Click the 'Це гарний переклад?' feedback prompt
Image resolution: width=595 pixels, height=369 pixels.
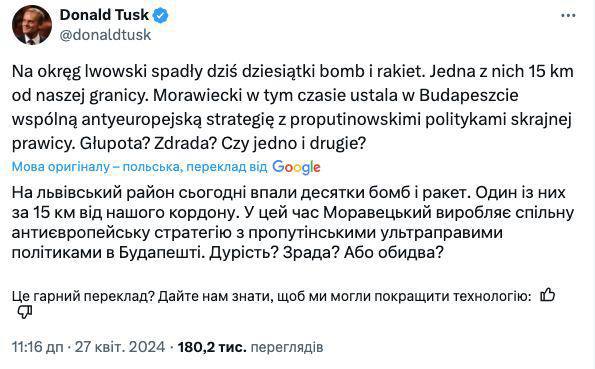83,296
